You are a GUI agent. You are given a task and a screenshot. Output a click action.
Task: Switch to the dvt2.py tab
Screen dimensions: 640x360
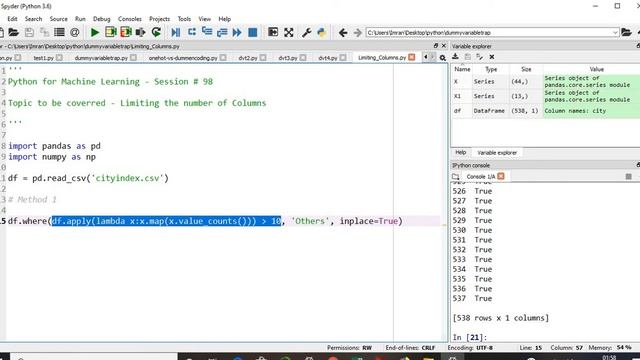[x=248, y=58]
